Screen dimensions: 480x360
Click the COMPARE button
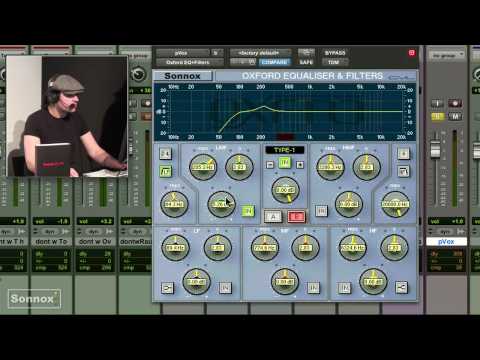click(274, 62)
